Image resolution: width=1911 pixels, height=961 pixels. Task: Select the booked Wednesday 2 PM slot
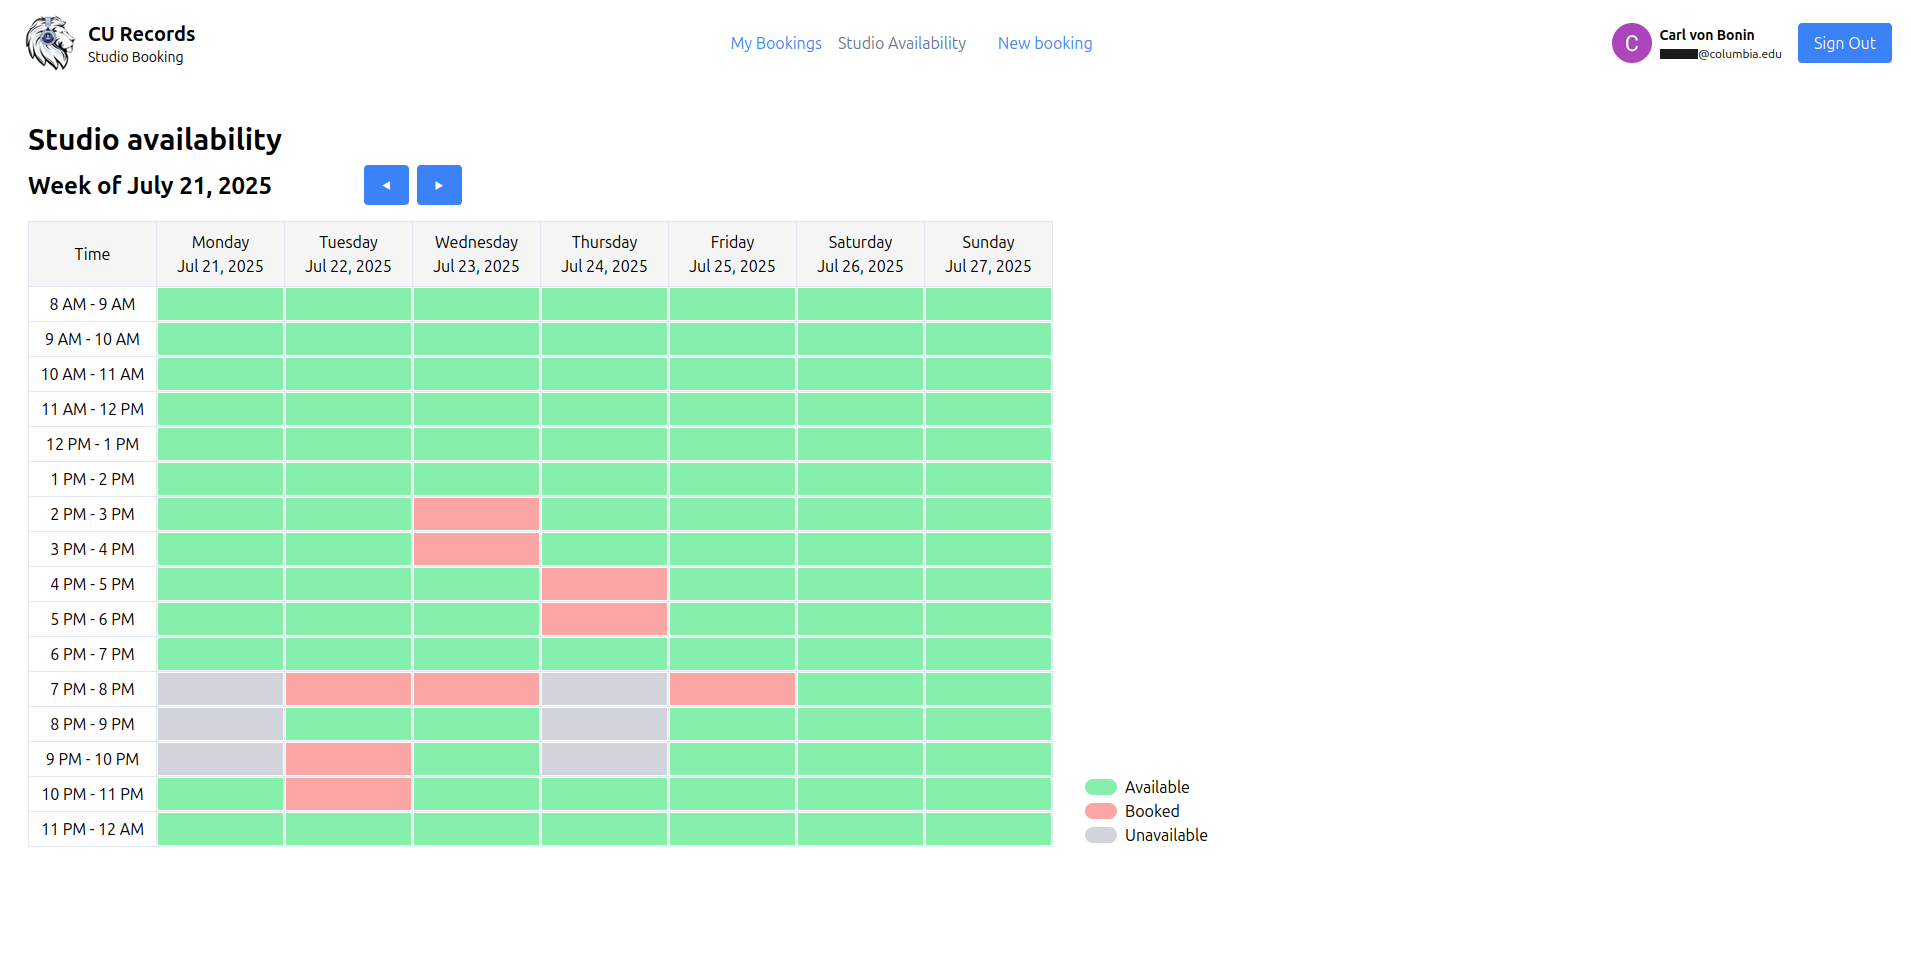(x=476, y=514)
